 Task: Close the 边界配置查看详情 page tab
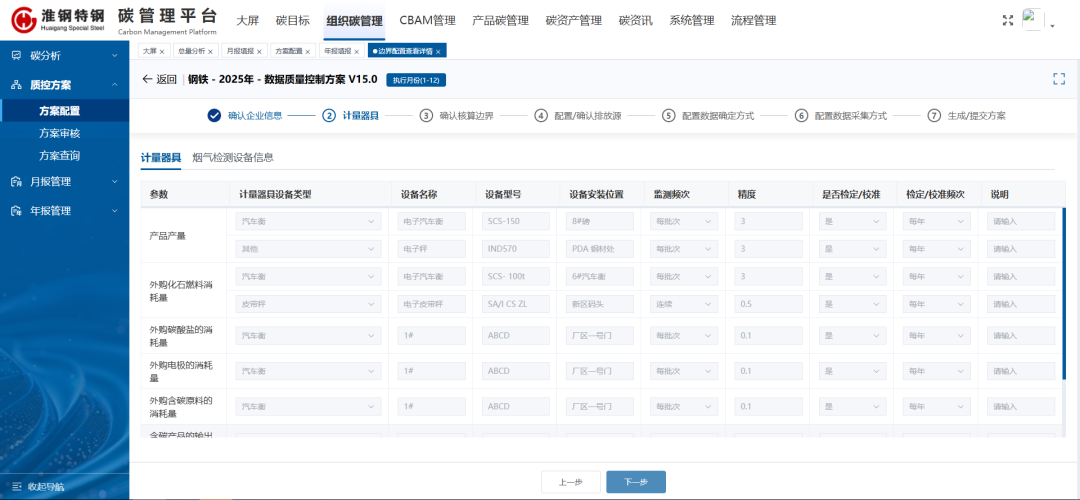[x=437, y=52]
